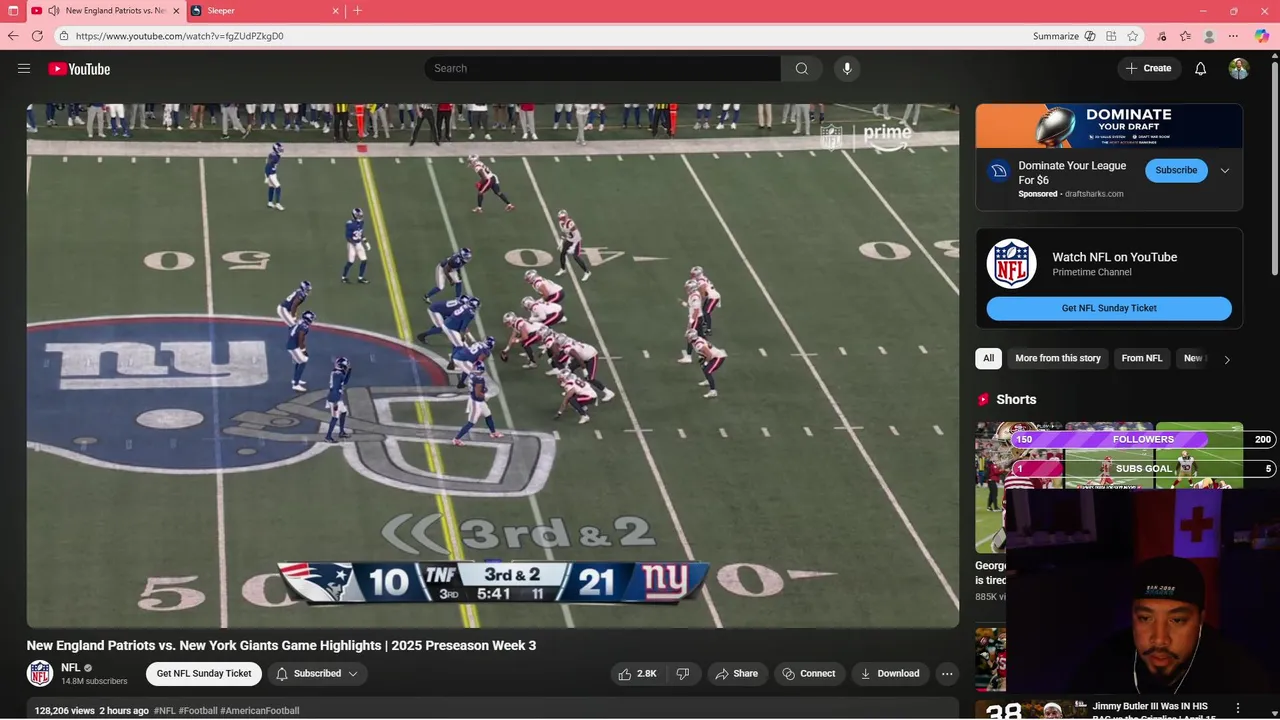Click the blue Get NFL Sunday Ticket button
Image resolution: width=1280 pixels, height=720 pixels.
click(x=1109, y=308)
